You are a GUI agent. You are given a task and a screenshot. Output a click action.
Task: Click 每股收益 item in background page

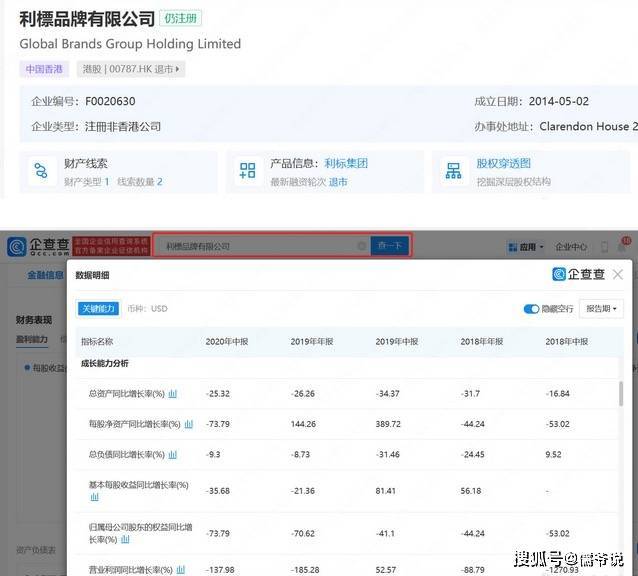(46, 368)
